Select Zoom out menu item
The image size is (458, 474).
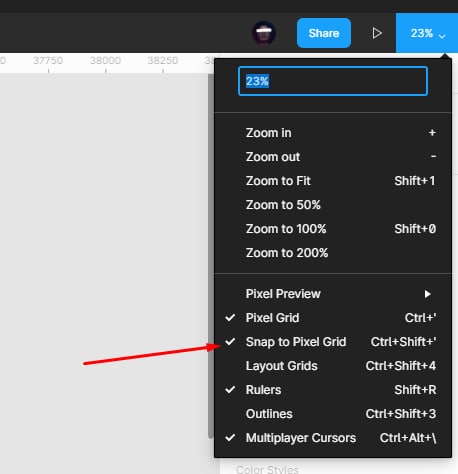pyautogui.click(x=333, y=157)
